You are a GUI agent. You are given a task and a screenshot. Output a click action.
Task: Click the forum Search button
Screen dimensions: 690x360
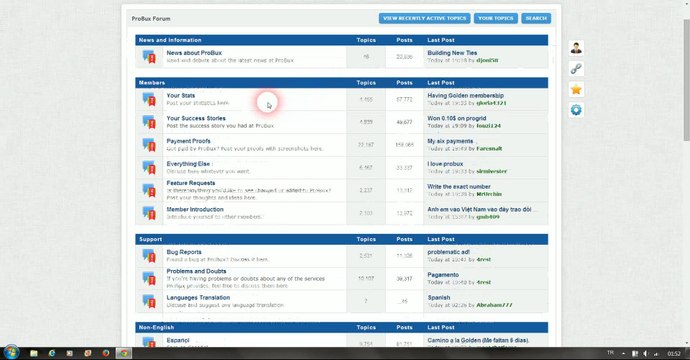536,18
